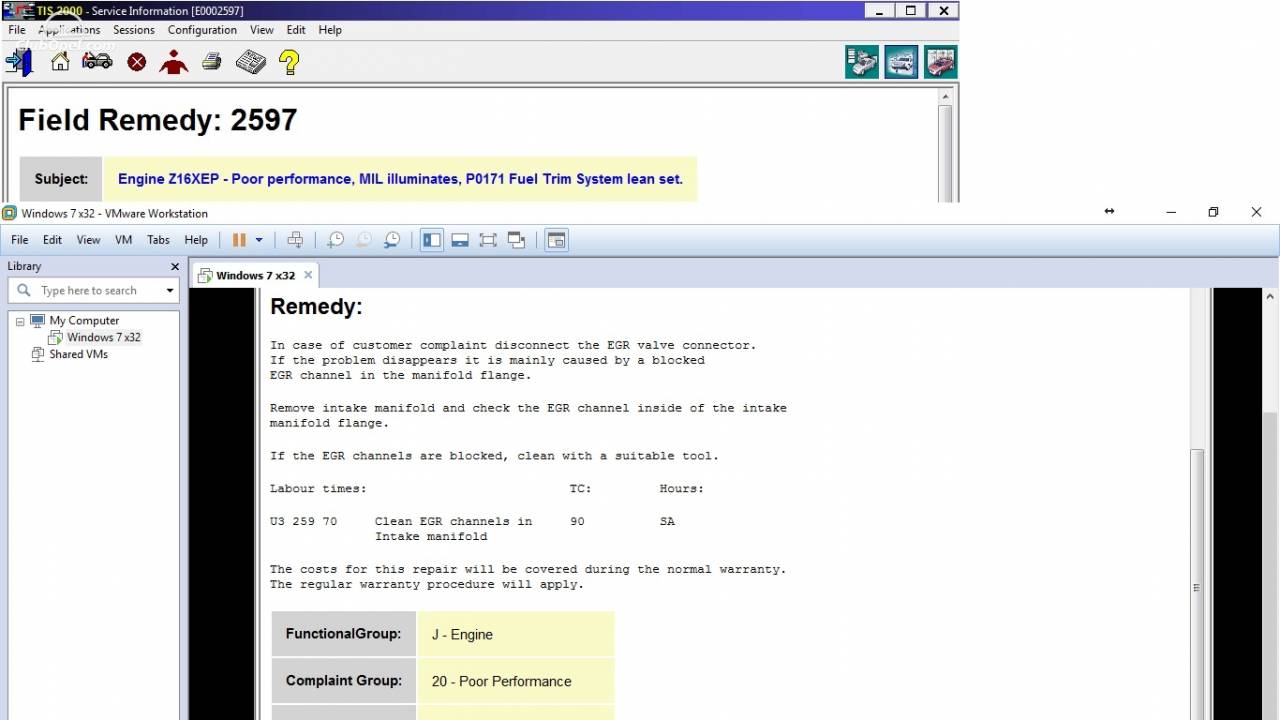Click the 'J - Engine' value cell
1280x720 pixels.
515,634
